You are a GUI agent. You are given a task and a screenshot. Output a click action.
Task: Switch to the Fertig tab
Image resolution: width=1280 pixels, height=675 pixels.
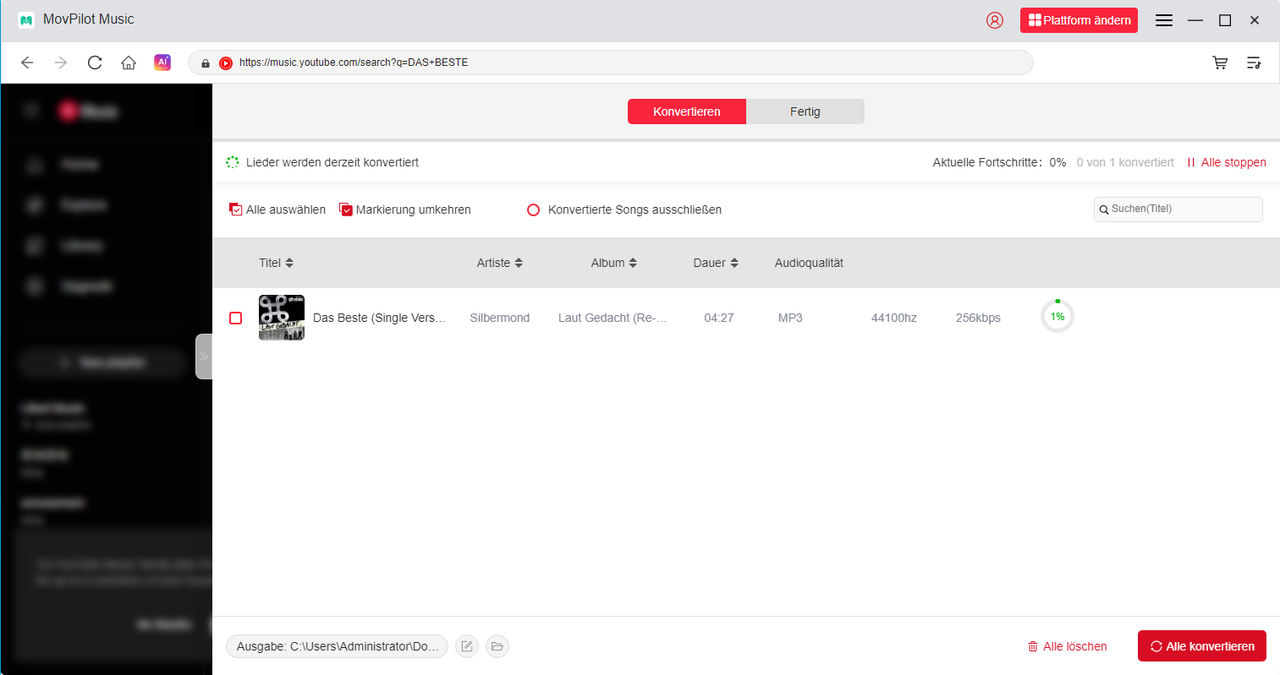[x=805, y=111]
